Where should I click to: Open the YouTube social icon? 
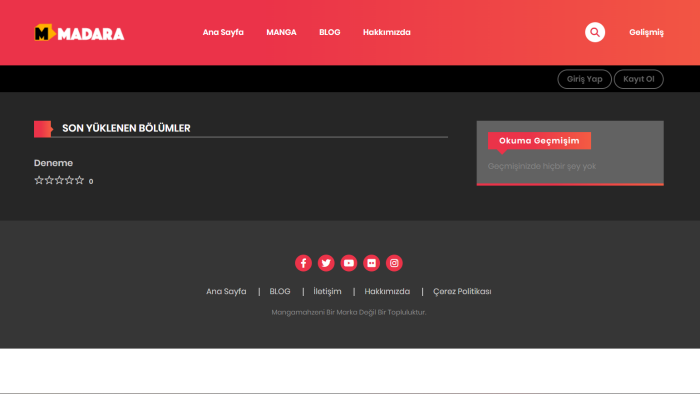point(349,263)
